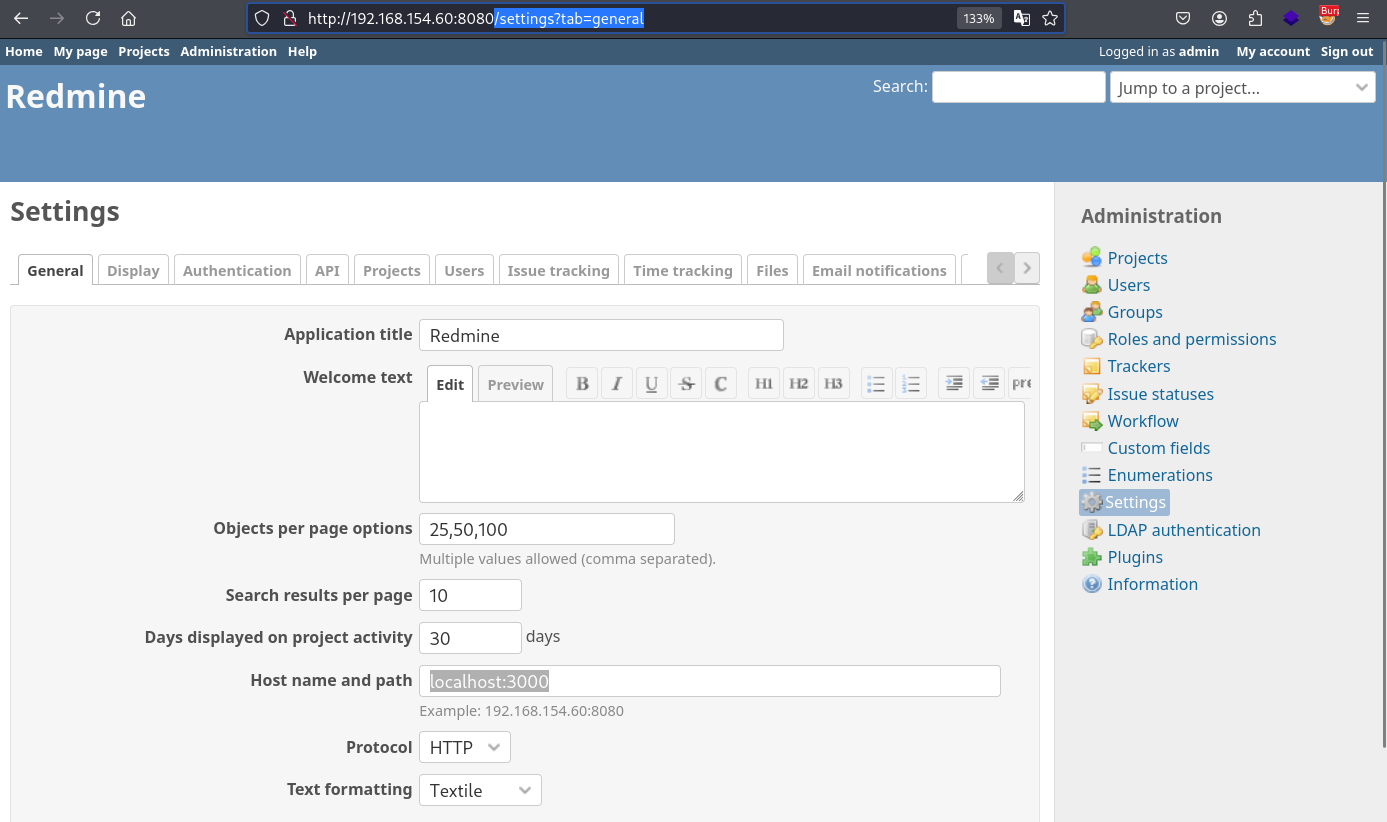
Task: Open the Protocol dropdown
Action: coord(465,747)
